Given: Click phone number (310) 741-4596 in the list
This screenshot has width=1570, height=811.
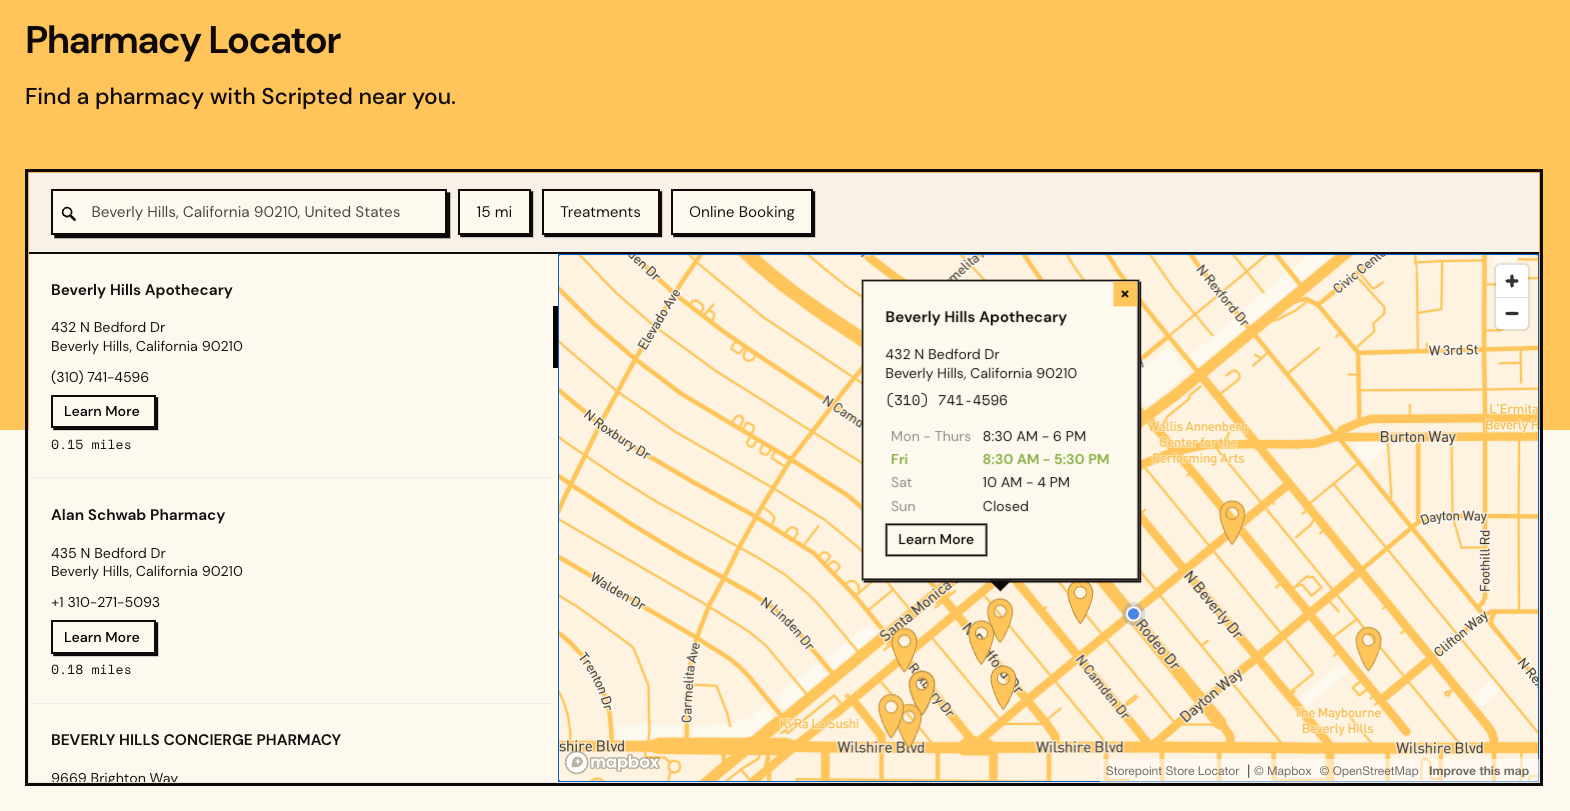Looking at the screenshot, I should 100,377.
